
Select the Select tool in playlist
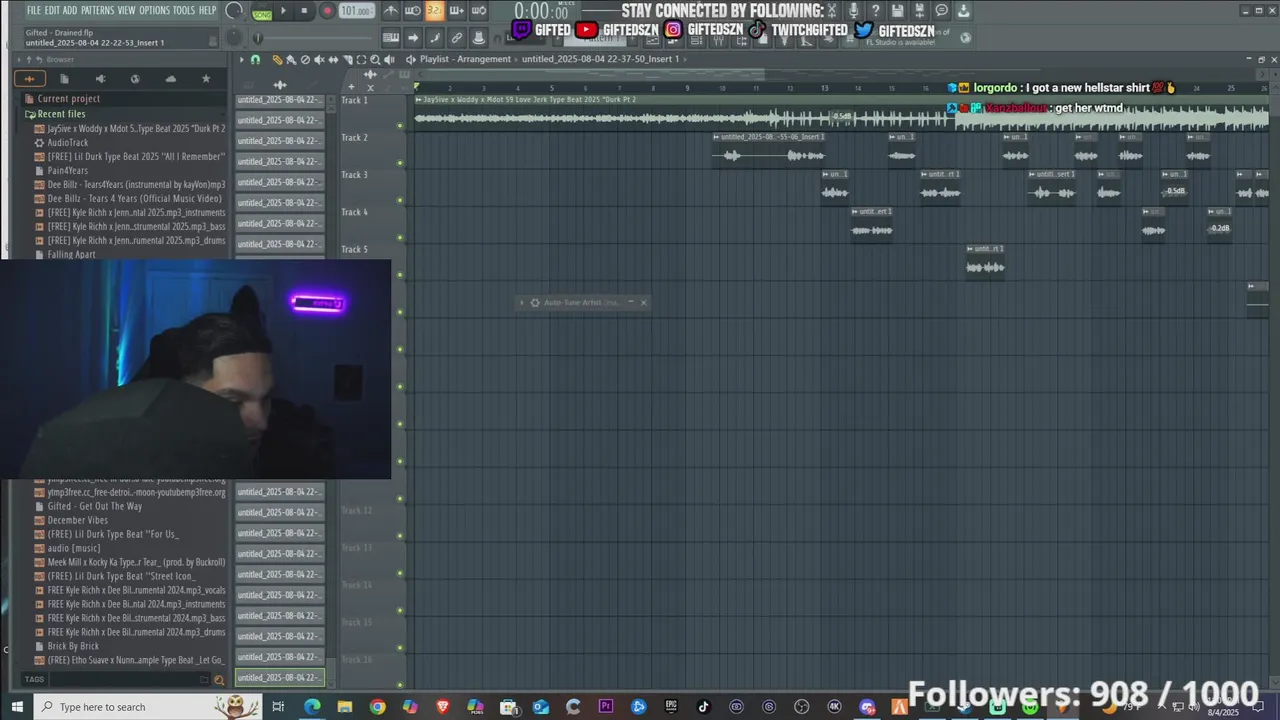click(x=361, y=59)
